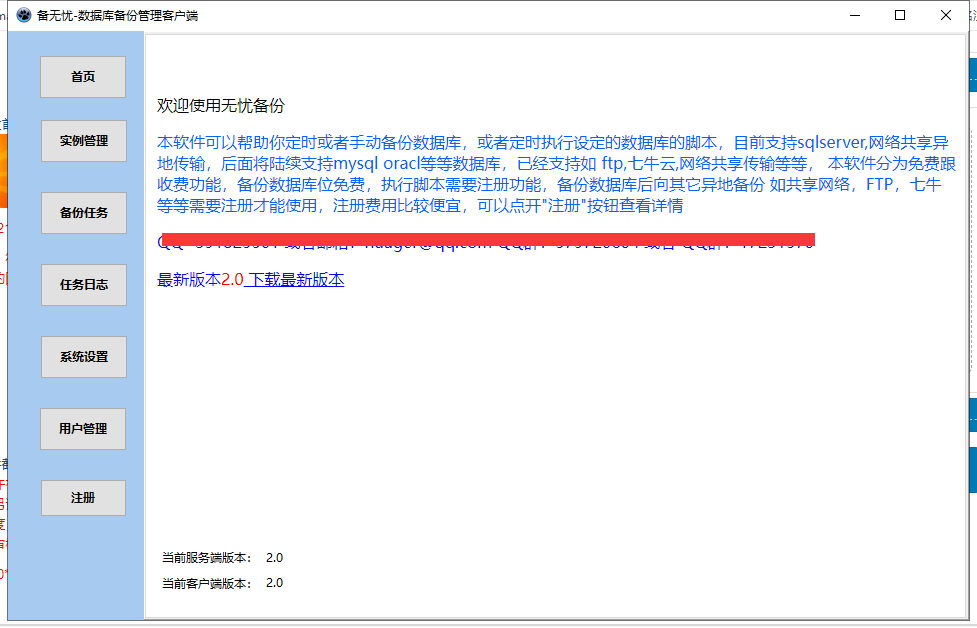
Task: Click the 欢迎使用无忧备份 heading
Action: tap(221, 106)
